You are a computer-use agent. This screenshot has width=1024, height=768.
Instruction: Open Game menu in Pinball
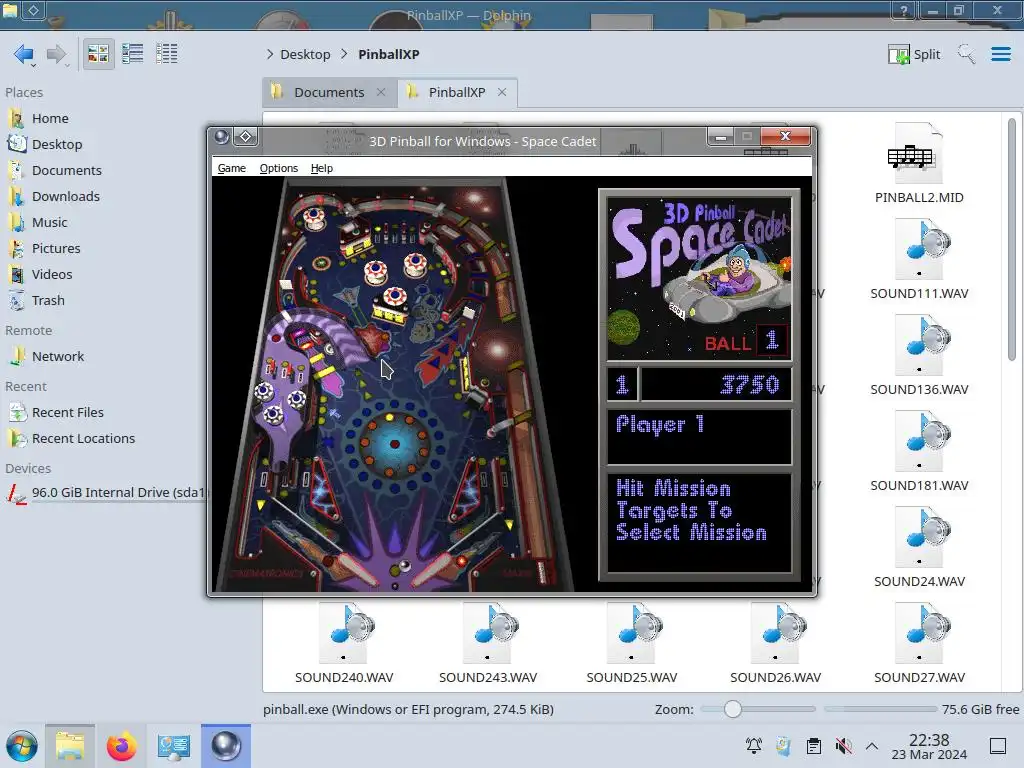(x=231, y=168)
